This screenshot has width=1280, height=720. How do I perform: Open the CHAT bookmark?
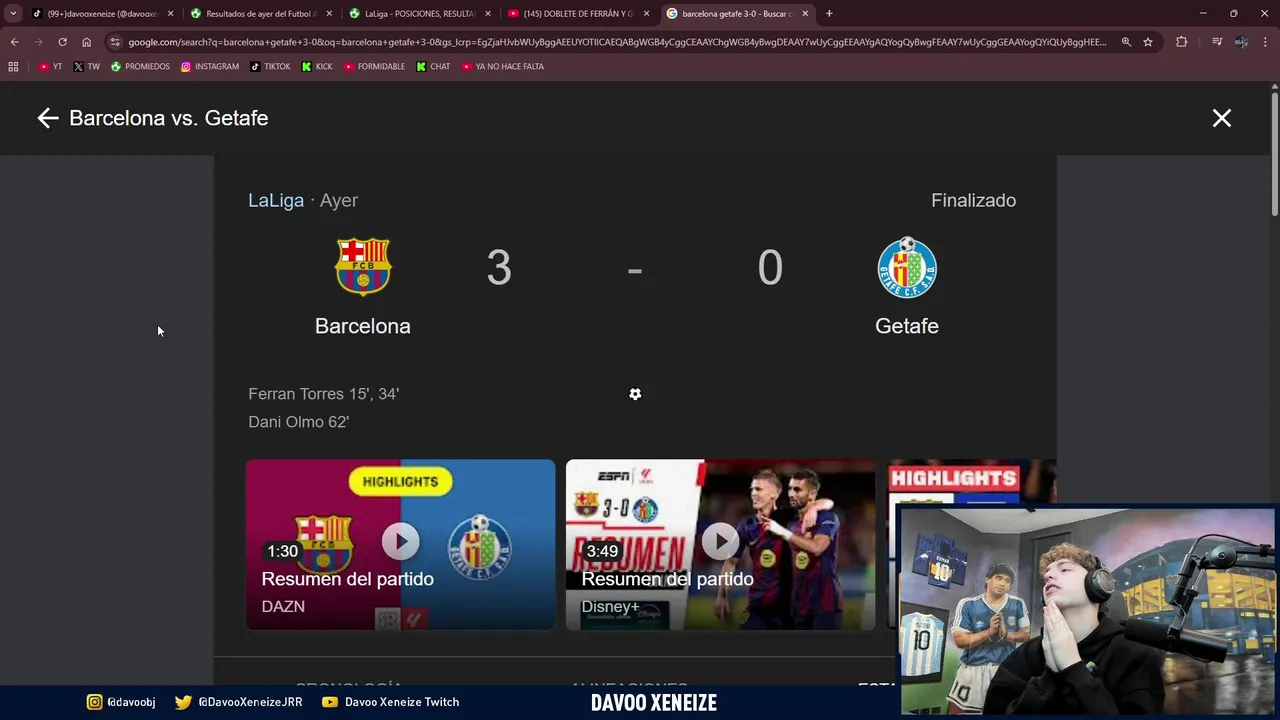point(433,67)
